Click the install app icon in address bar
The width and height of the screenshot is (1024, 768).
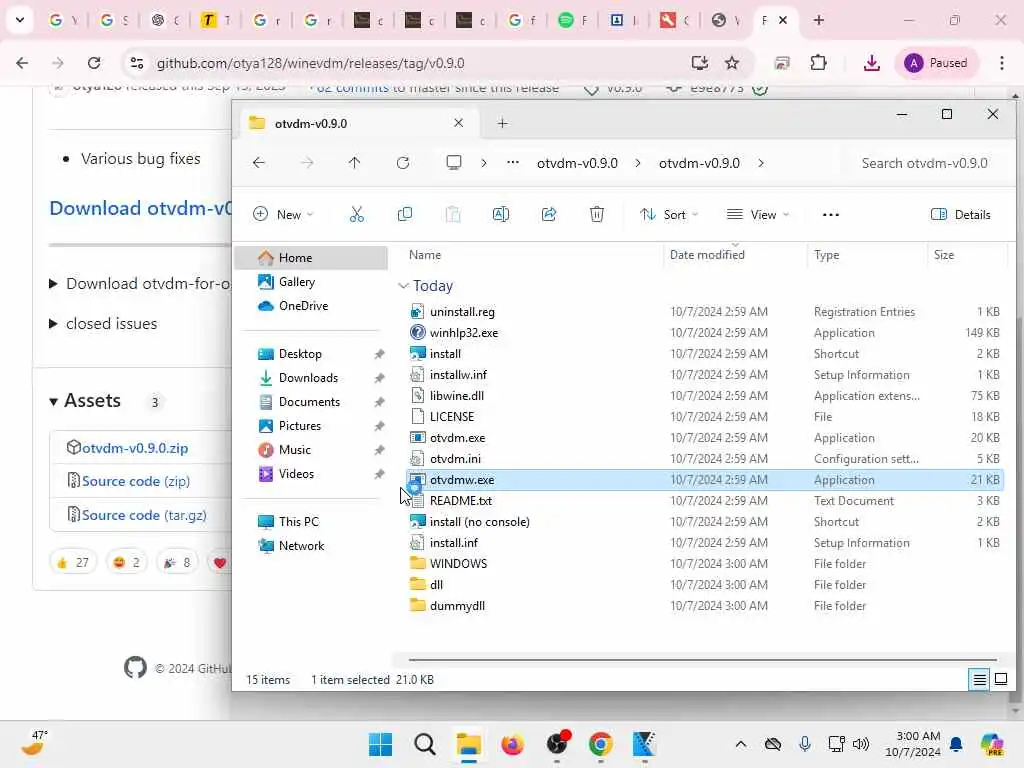[x=699, y=63]
